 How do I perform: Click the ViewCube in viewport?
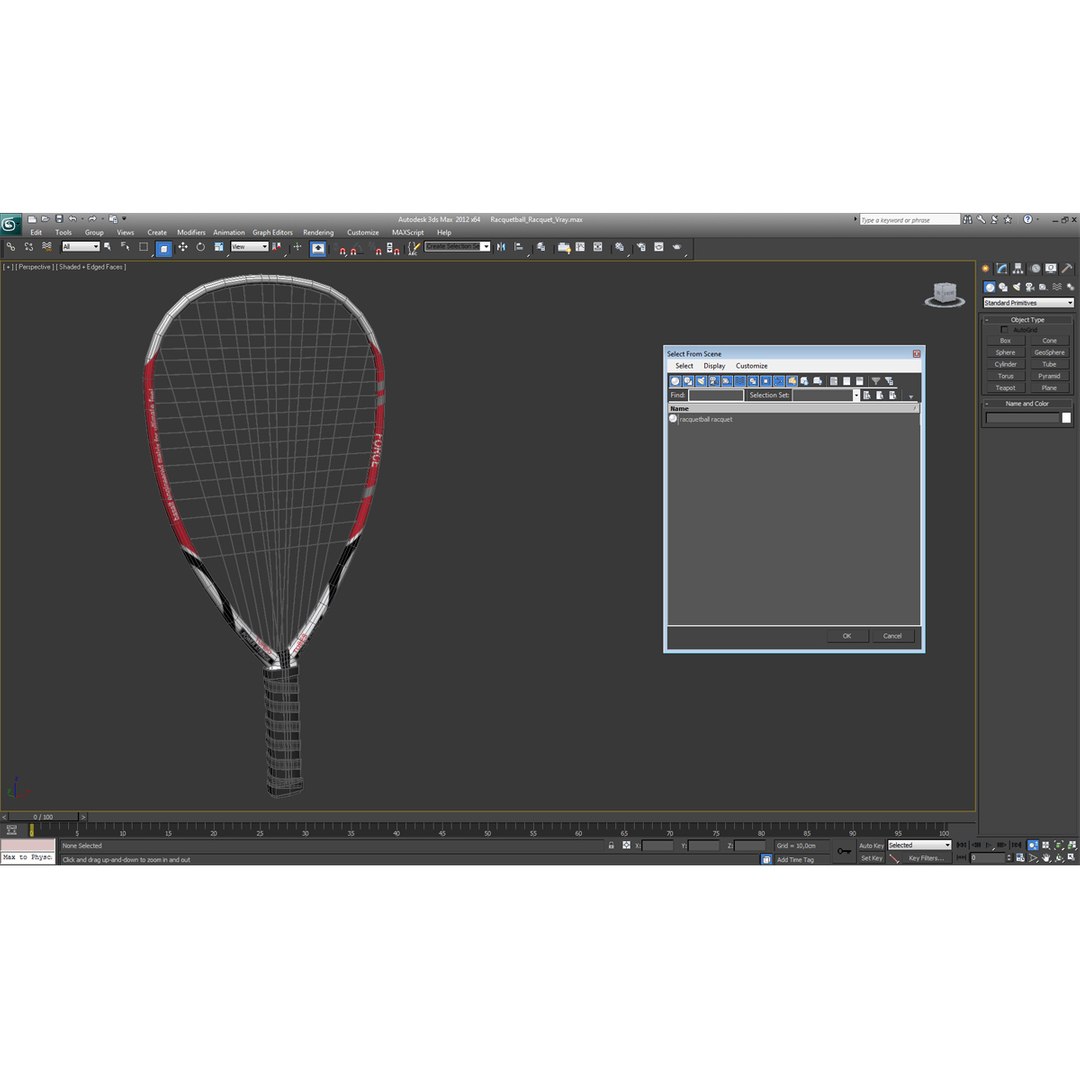pyautogui.click(x=944, y=294)
